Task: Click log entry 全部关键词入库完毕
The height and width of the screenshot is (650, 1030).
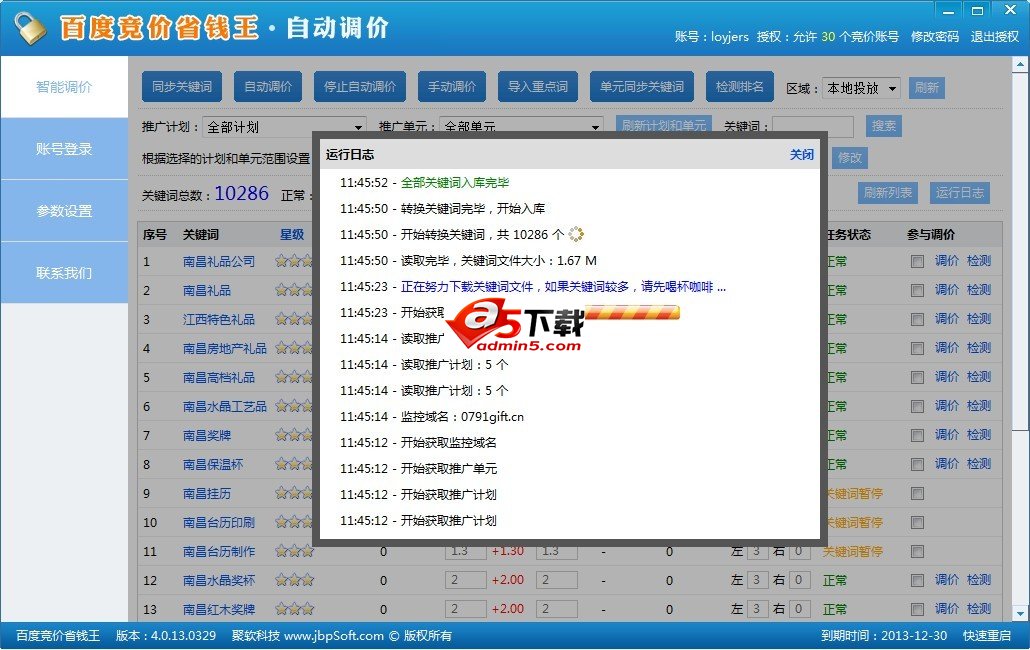Action: tap(455, 183)
